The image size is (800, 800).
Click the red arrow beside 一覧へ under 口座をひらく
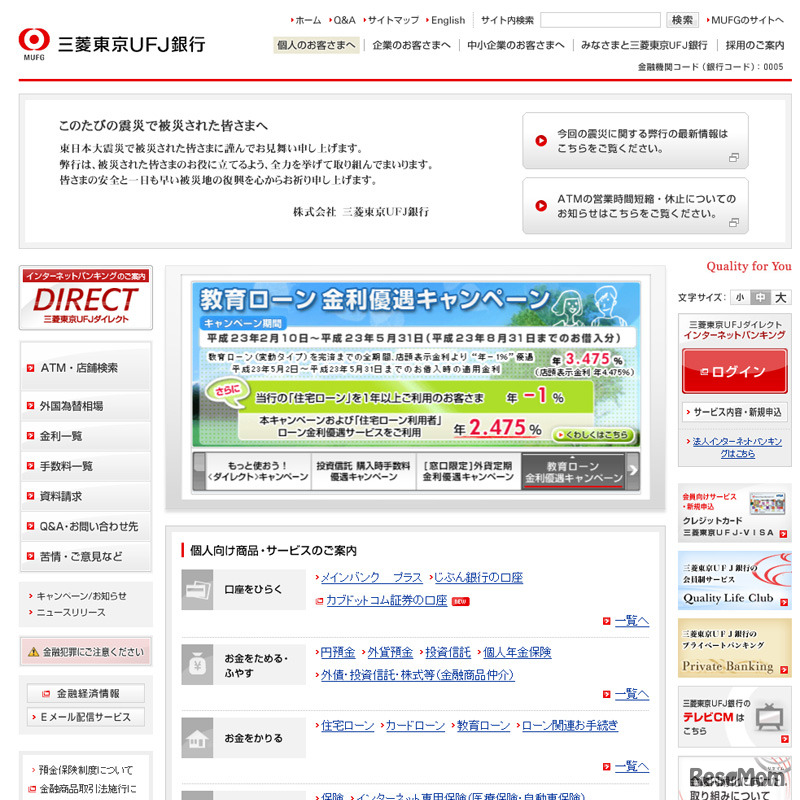point(607,621)
